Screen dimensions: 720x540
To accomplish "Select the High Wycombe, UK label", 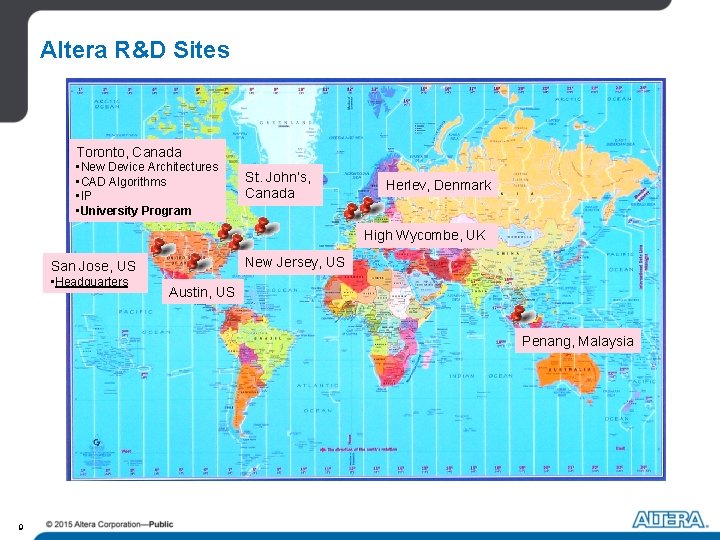I will click(425, 235).
